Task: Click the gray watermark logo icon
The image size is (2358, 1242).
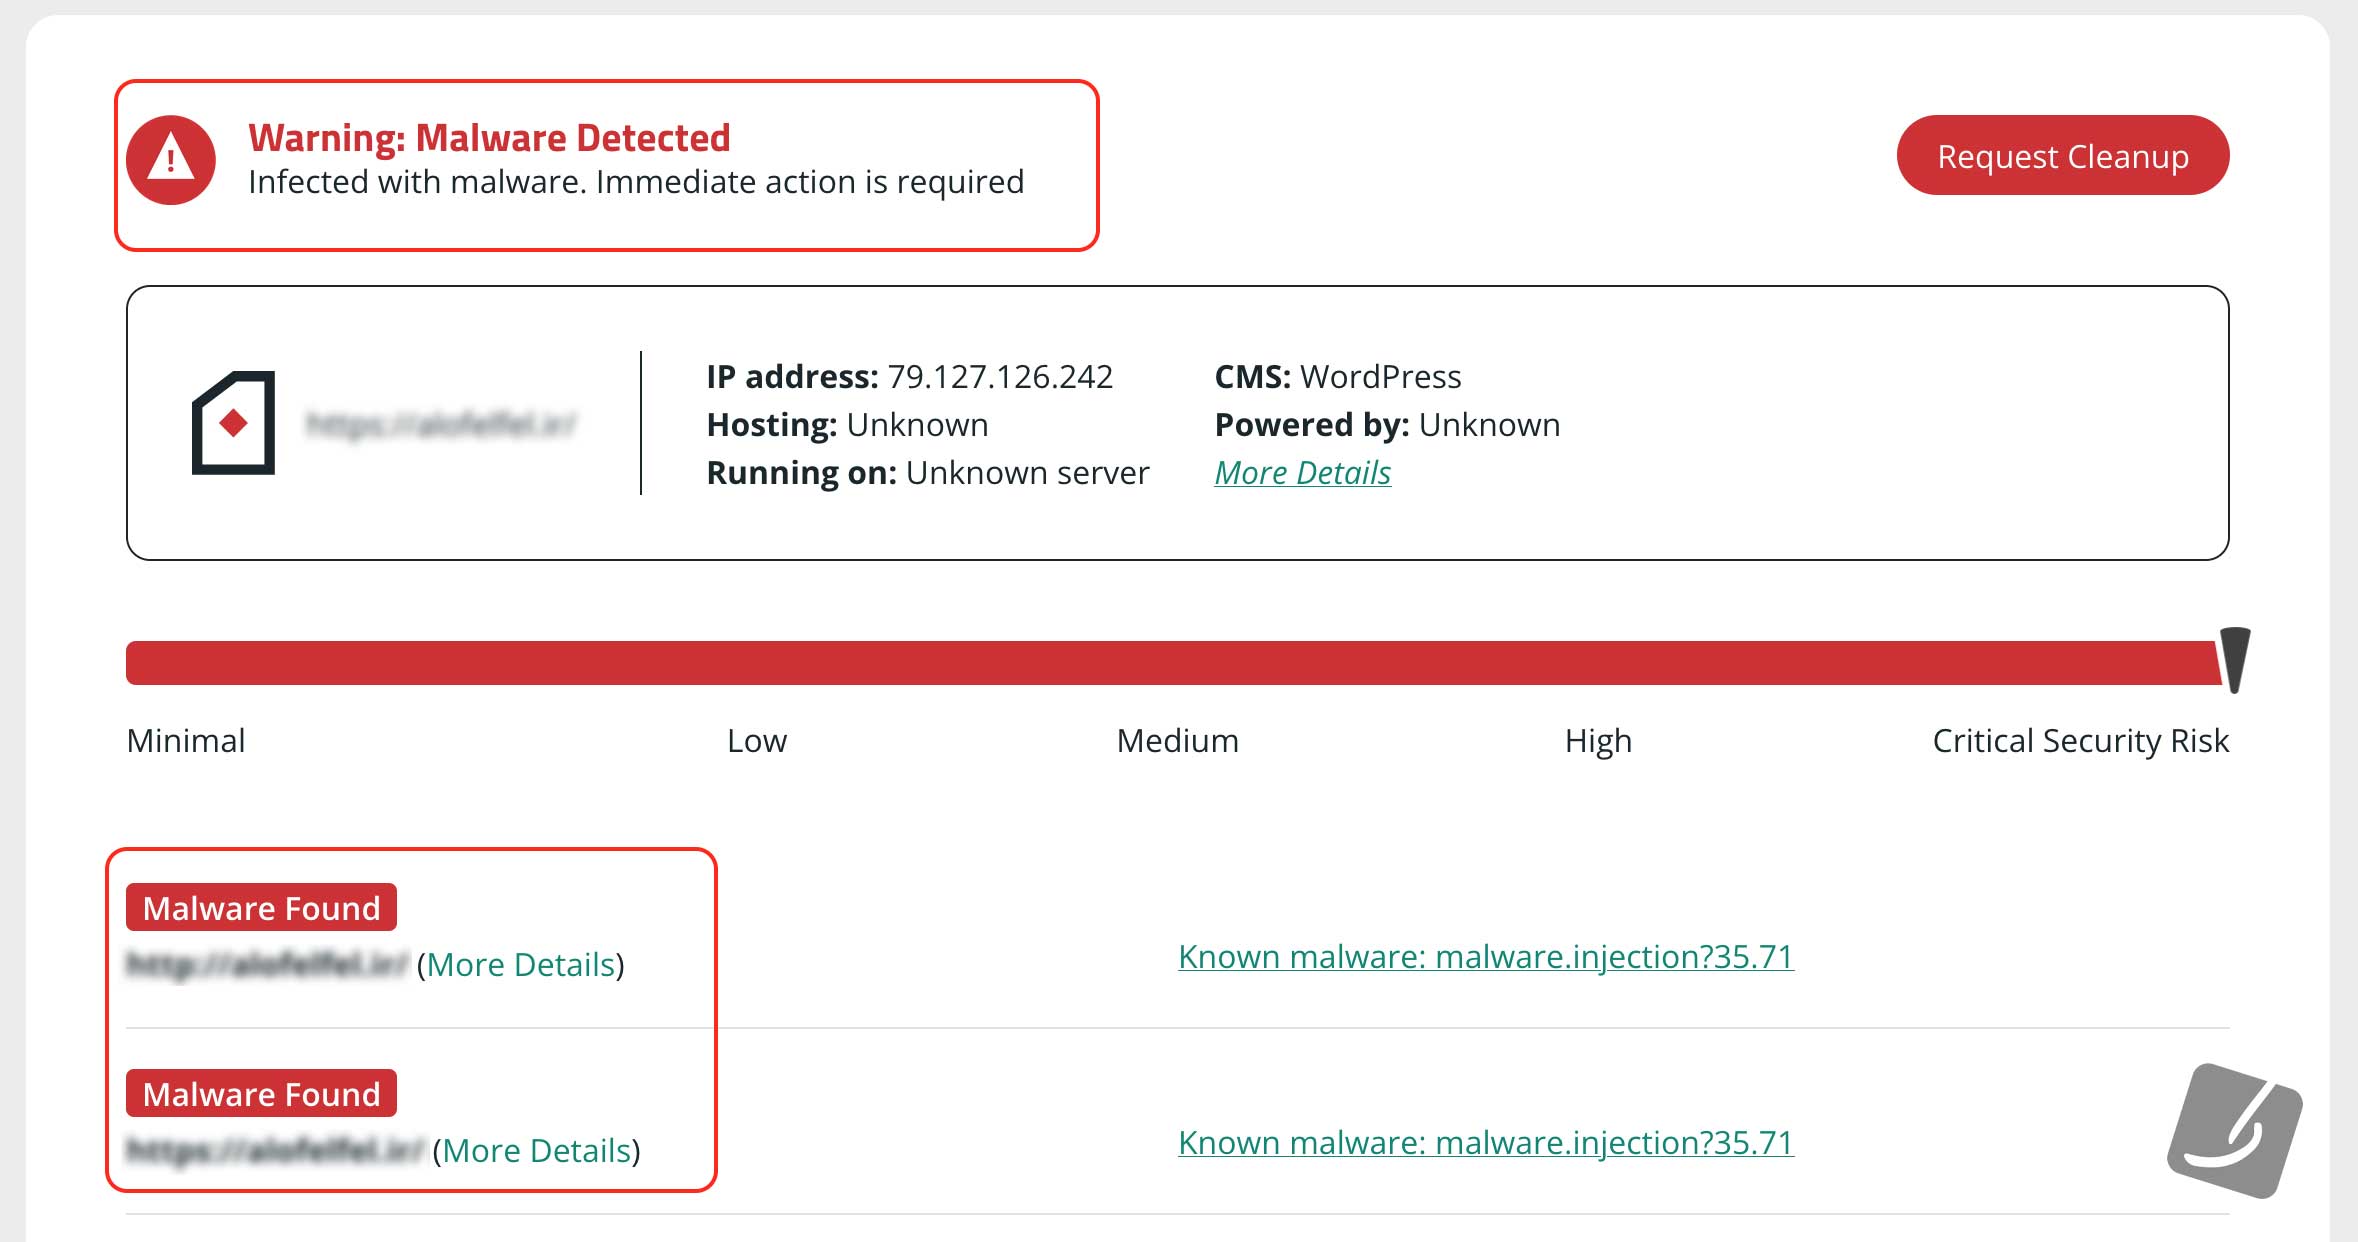Action: (x=2235, y=1131)
